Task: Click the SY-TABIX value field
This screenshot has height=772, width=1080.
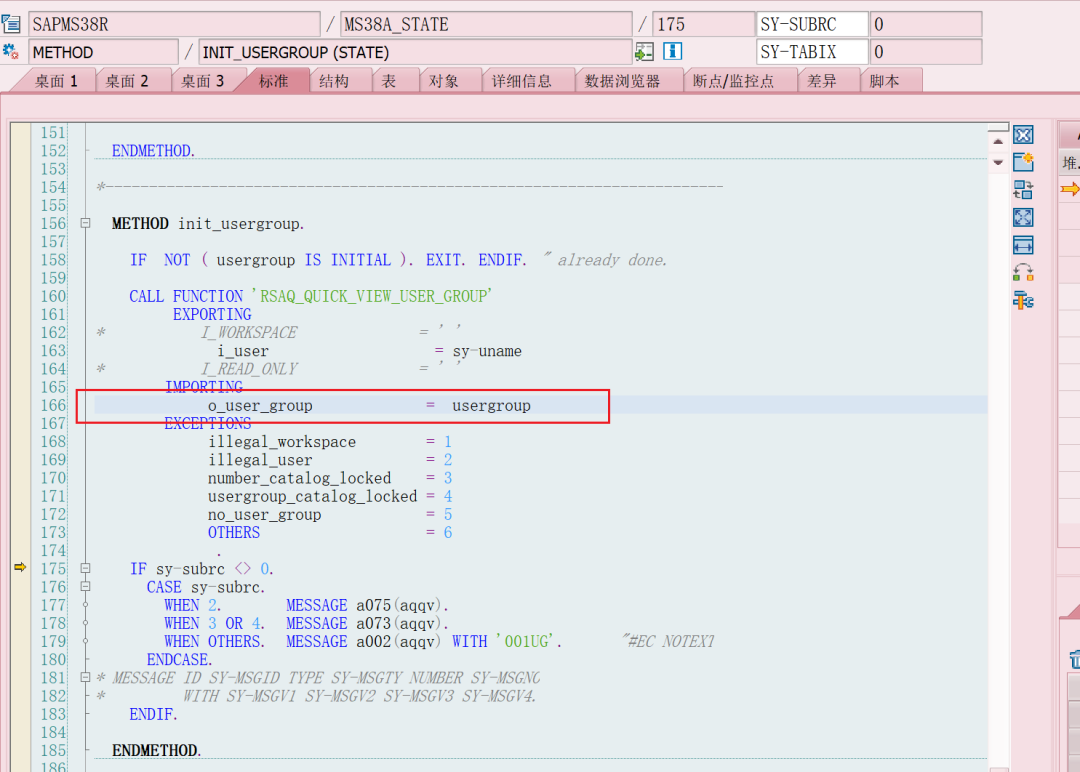Action: pos(926,52)
